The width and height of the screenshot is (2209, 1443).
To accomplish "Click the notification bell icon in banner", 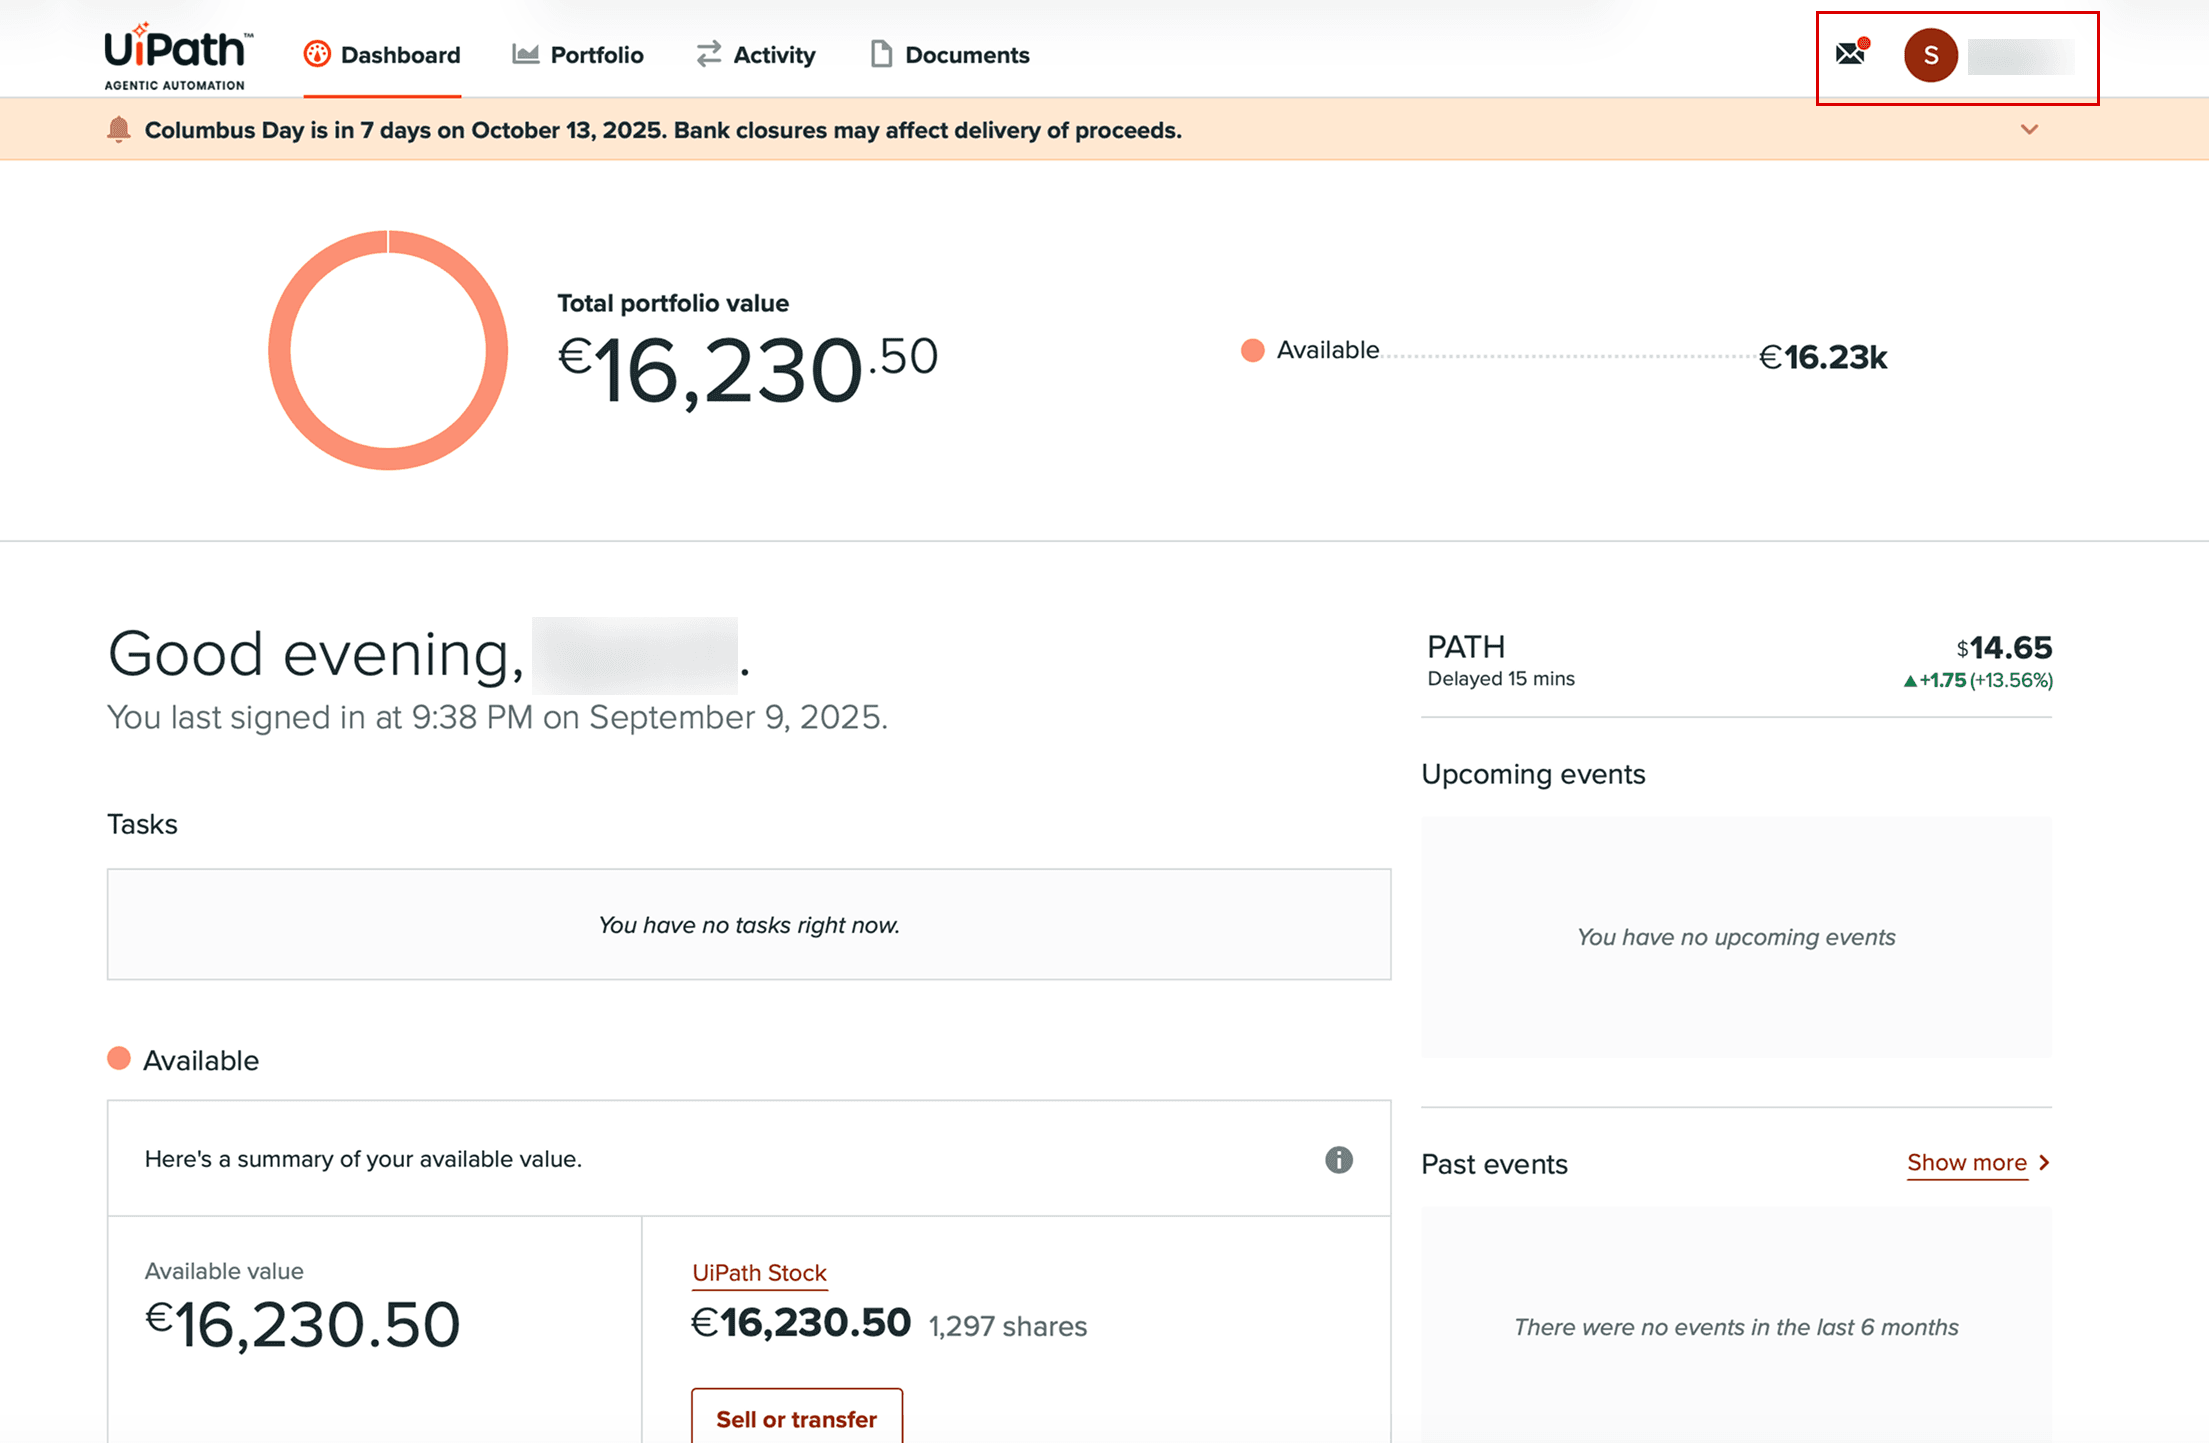I will coord(119,130).
